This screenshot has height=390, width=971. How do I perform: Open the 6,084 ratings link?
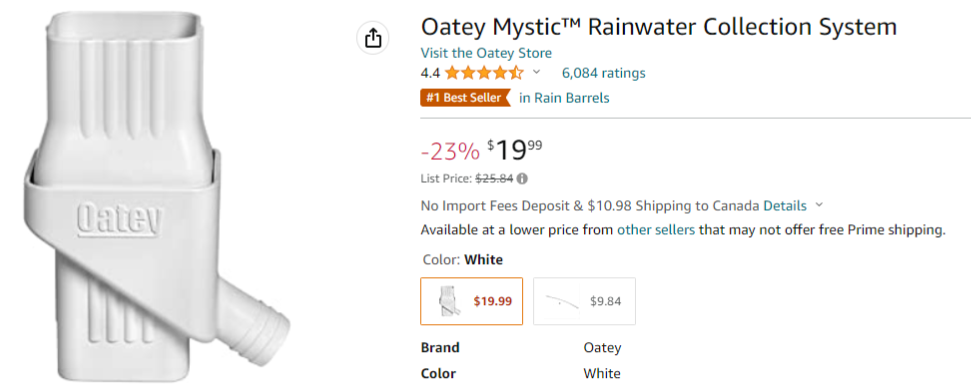pyautogui.click(x=603, y=73)
